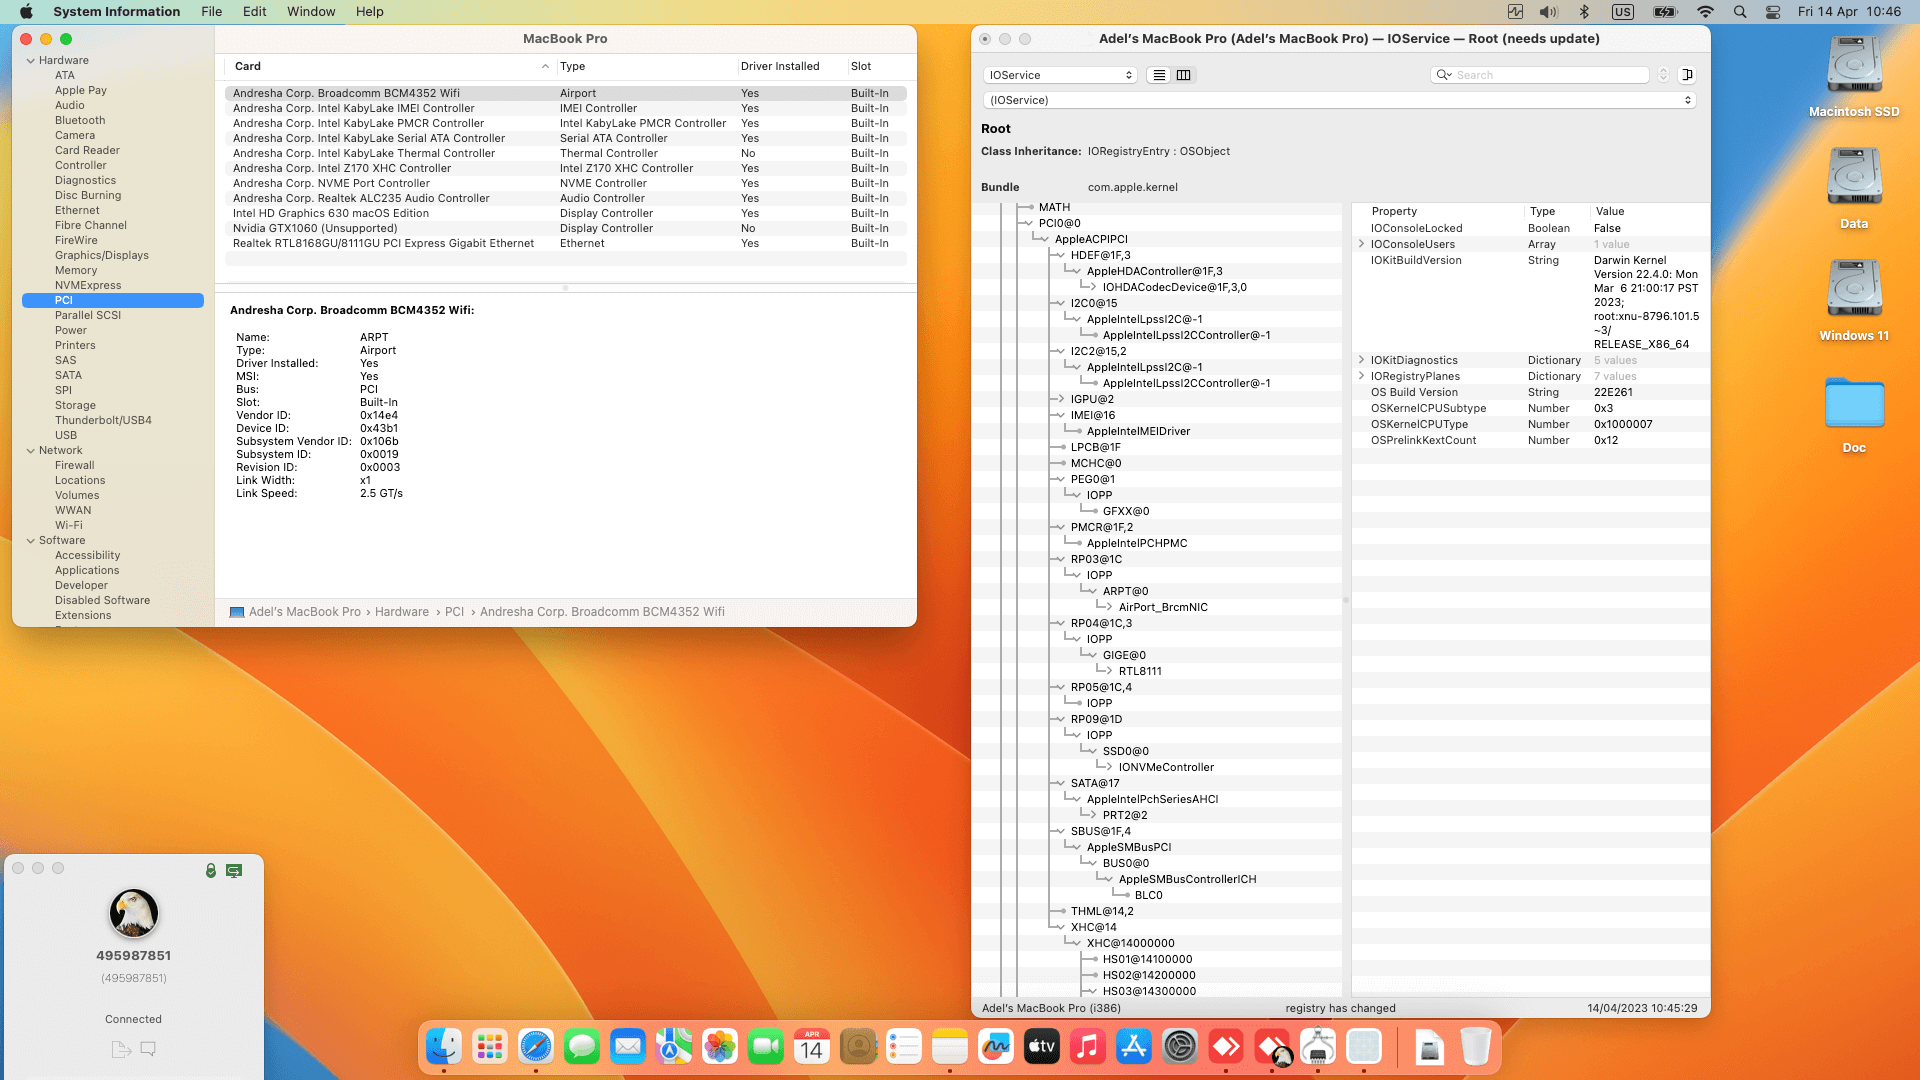Open the Doc folder on desktop
This screenshot has width=1920, height=1080.
pyautogui.click(x=1854, y=403)
